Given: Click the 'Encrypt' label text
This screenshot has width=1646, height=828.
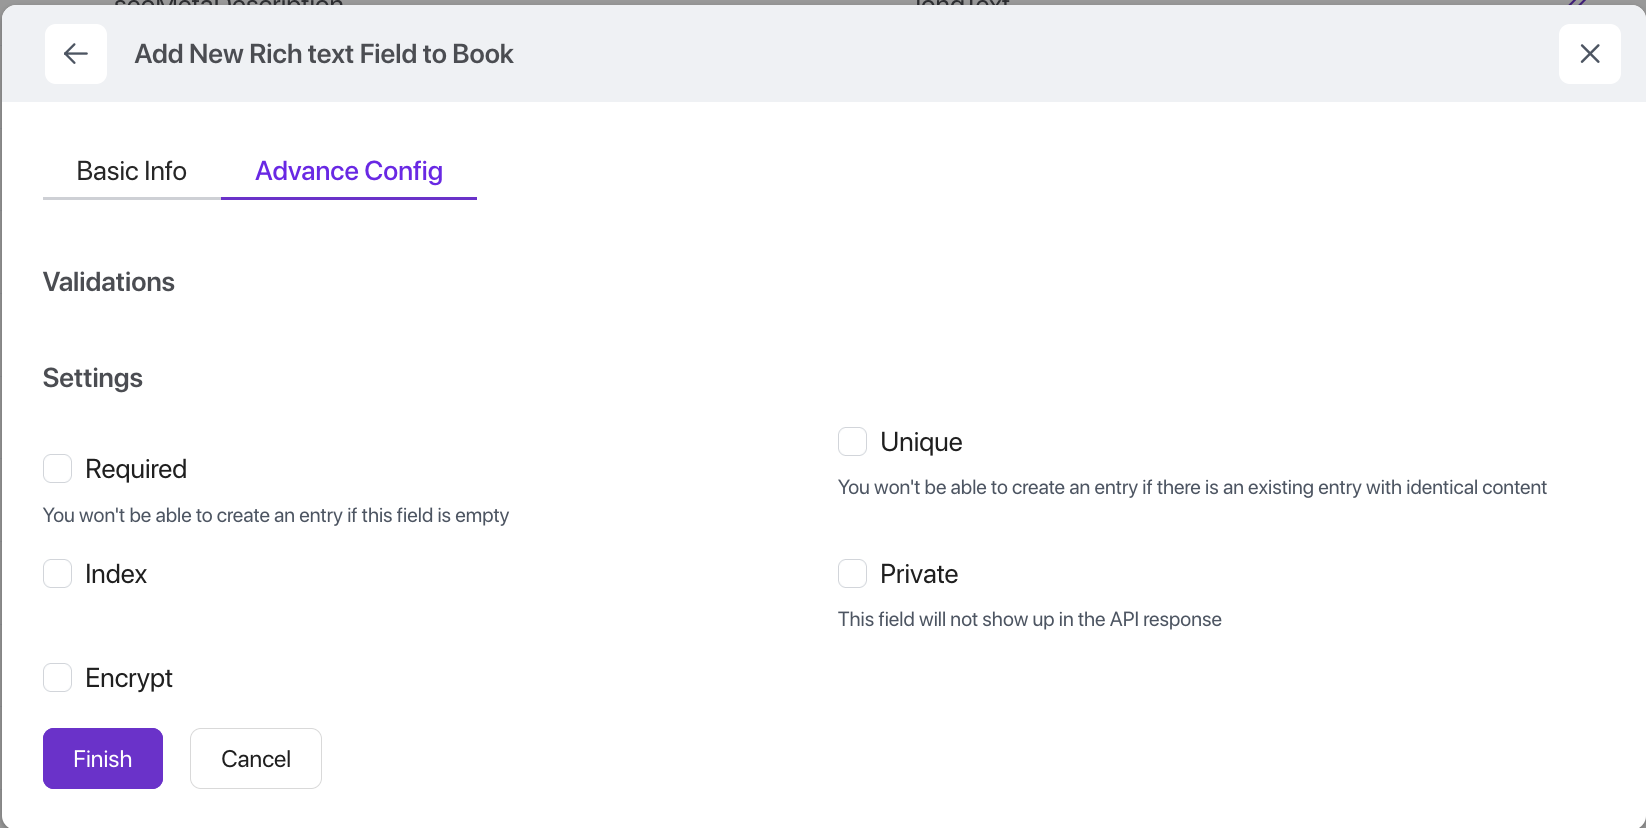Looking at the screenshot, I should (x=129, y=678).
